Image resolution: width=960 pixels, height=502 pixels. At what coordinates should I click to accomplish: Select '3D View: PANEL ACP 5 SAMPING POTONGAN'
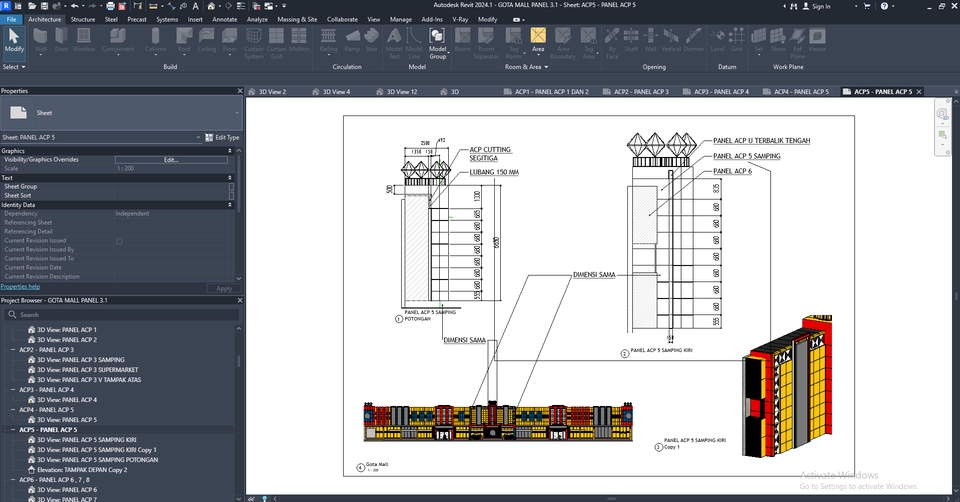click(97, 460)
